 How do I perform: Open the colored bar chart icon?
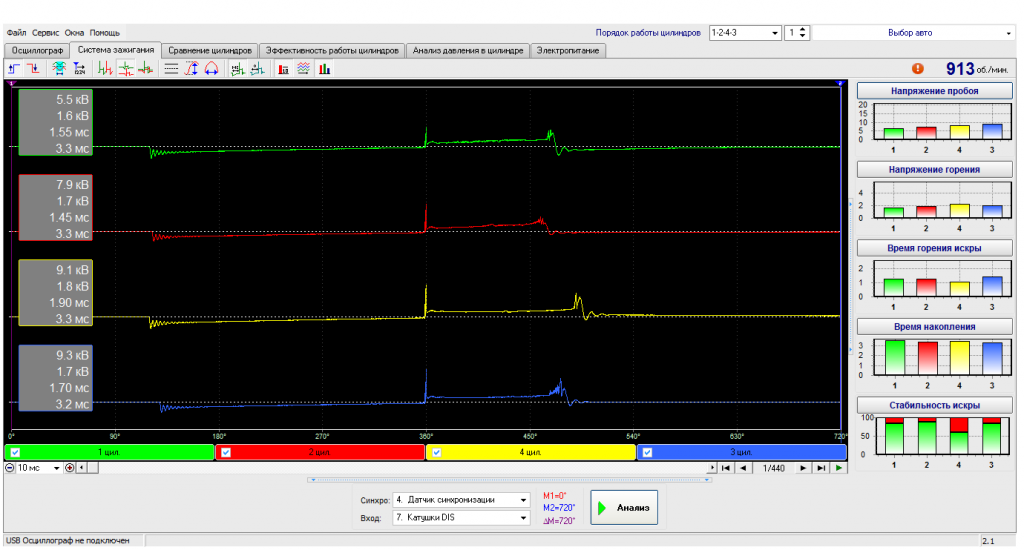pos(324,69)
